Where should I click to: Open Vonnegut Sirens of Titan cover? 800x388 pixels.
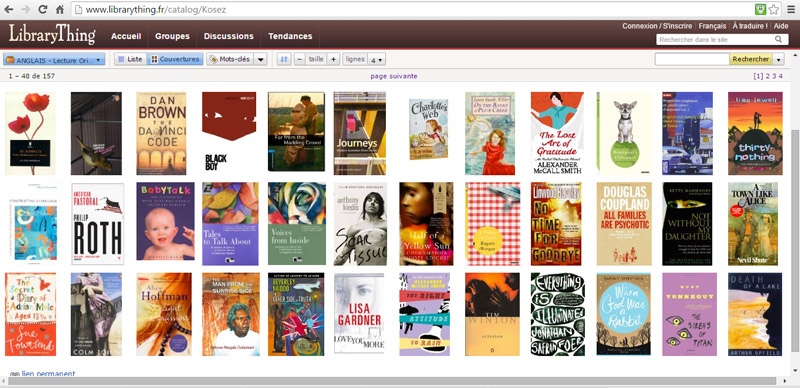point(689,314)
